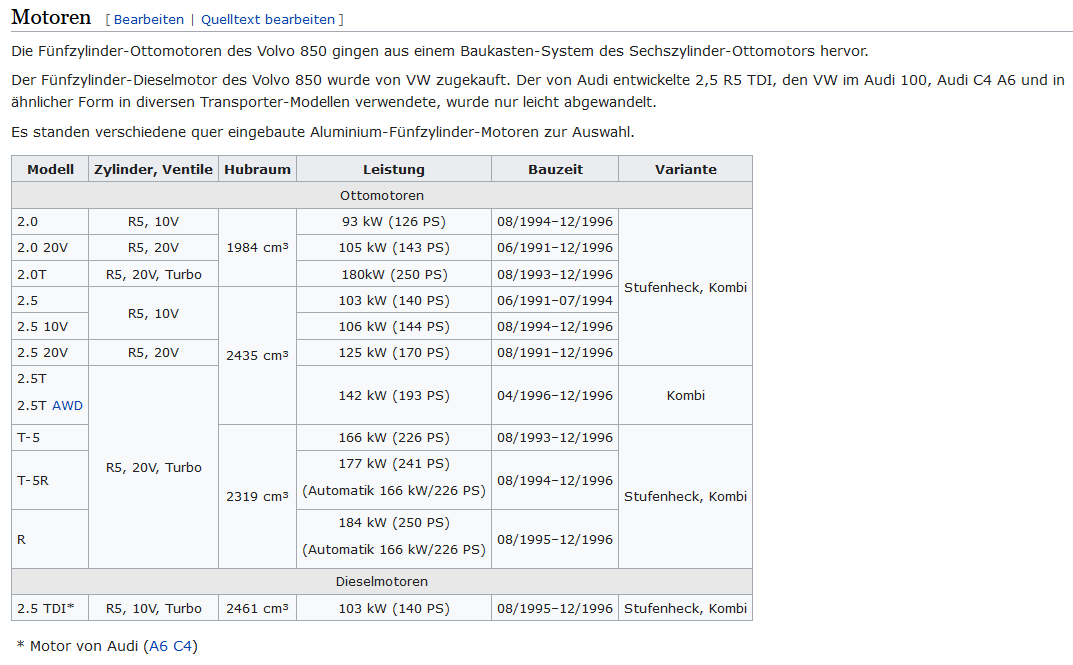1073x665 pixels.
Task: Select the Zylinder, Ventile column header
Action: pos(153,169)
